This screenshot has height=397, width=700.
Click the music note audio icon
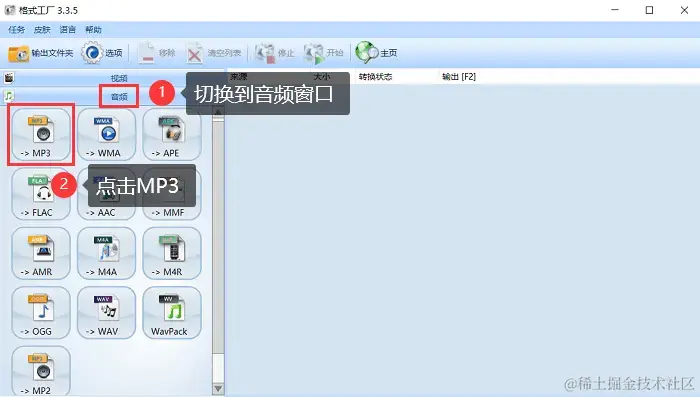9,96
